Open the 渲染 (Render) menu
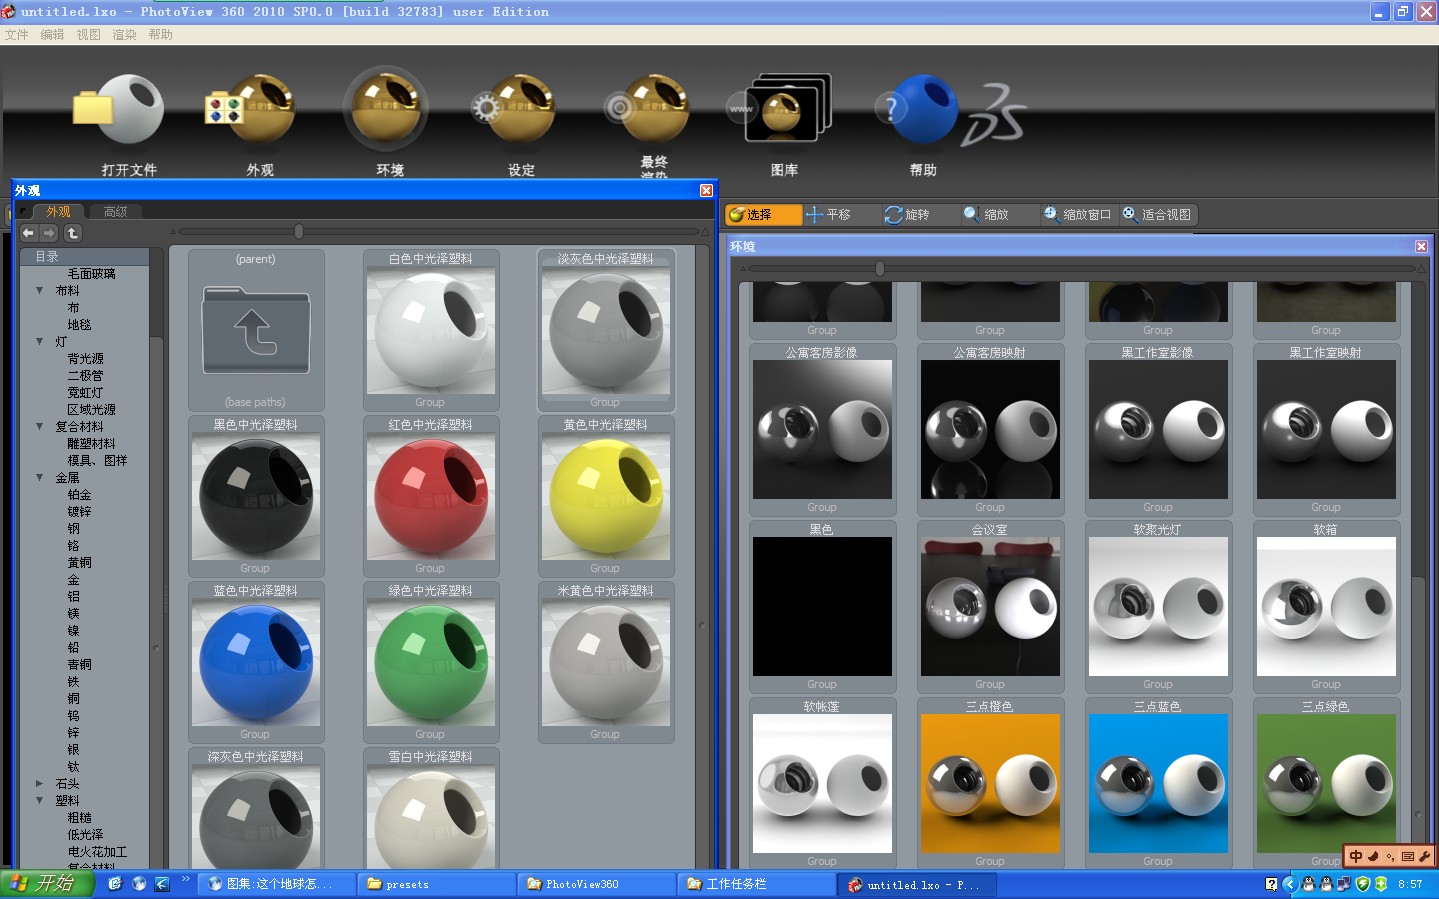 (124, 35)
